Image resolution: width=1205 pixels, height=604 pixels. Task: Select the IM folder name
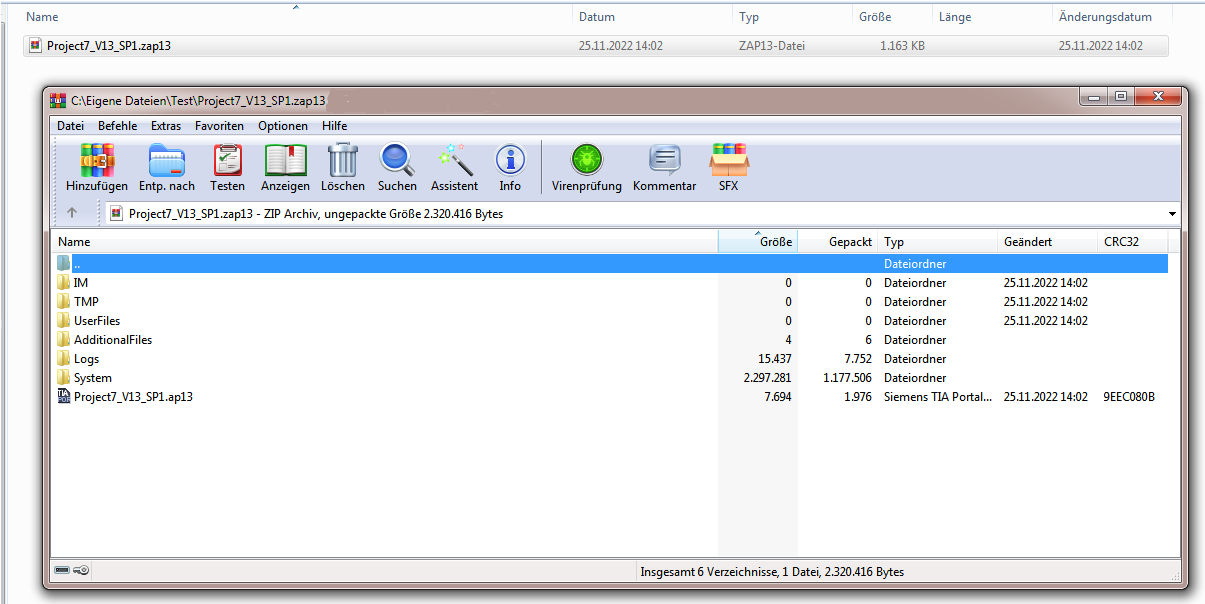[x=81, y=283]
